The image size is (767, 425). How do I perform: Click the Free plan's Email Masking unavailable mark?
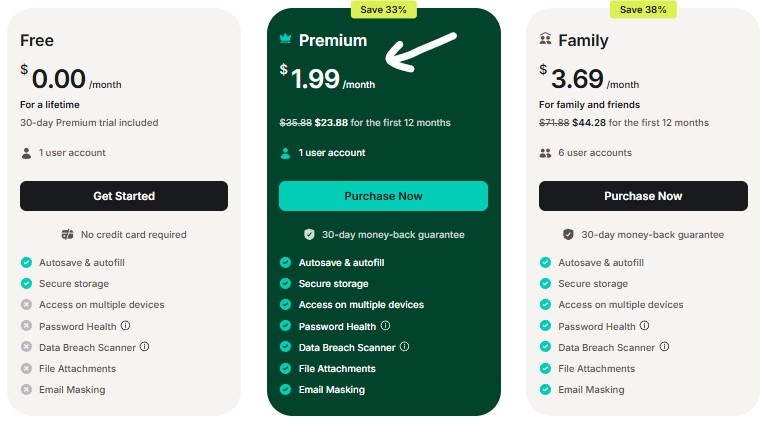26,390
